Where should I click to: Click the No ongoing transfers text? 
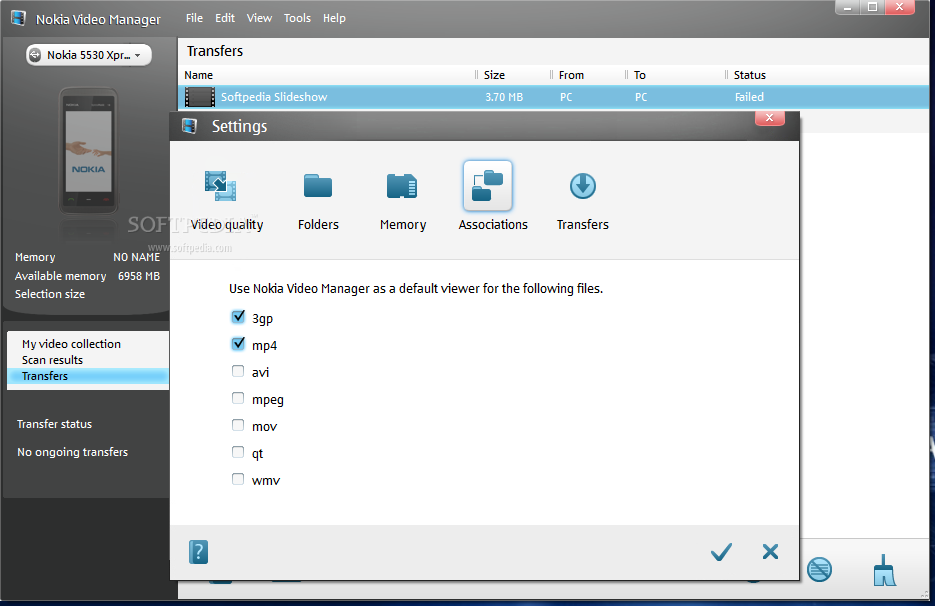[73, 452]
